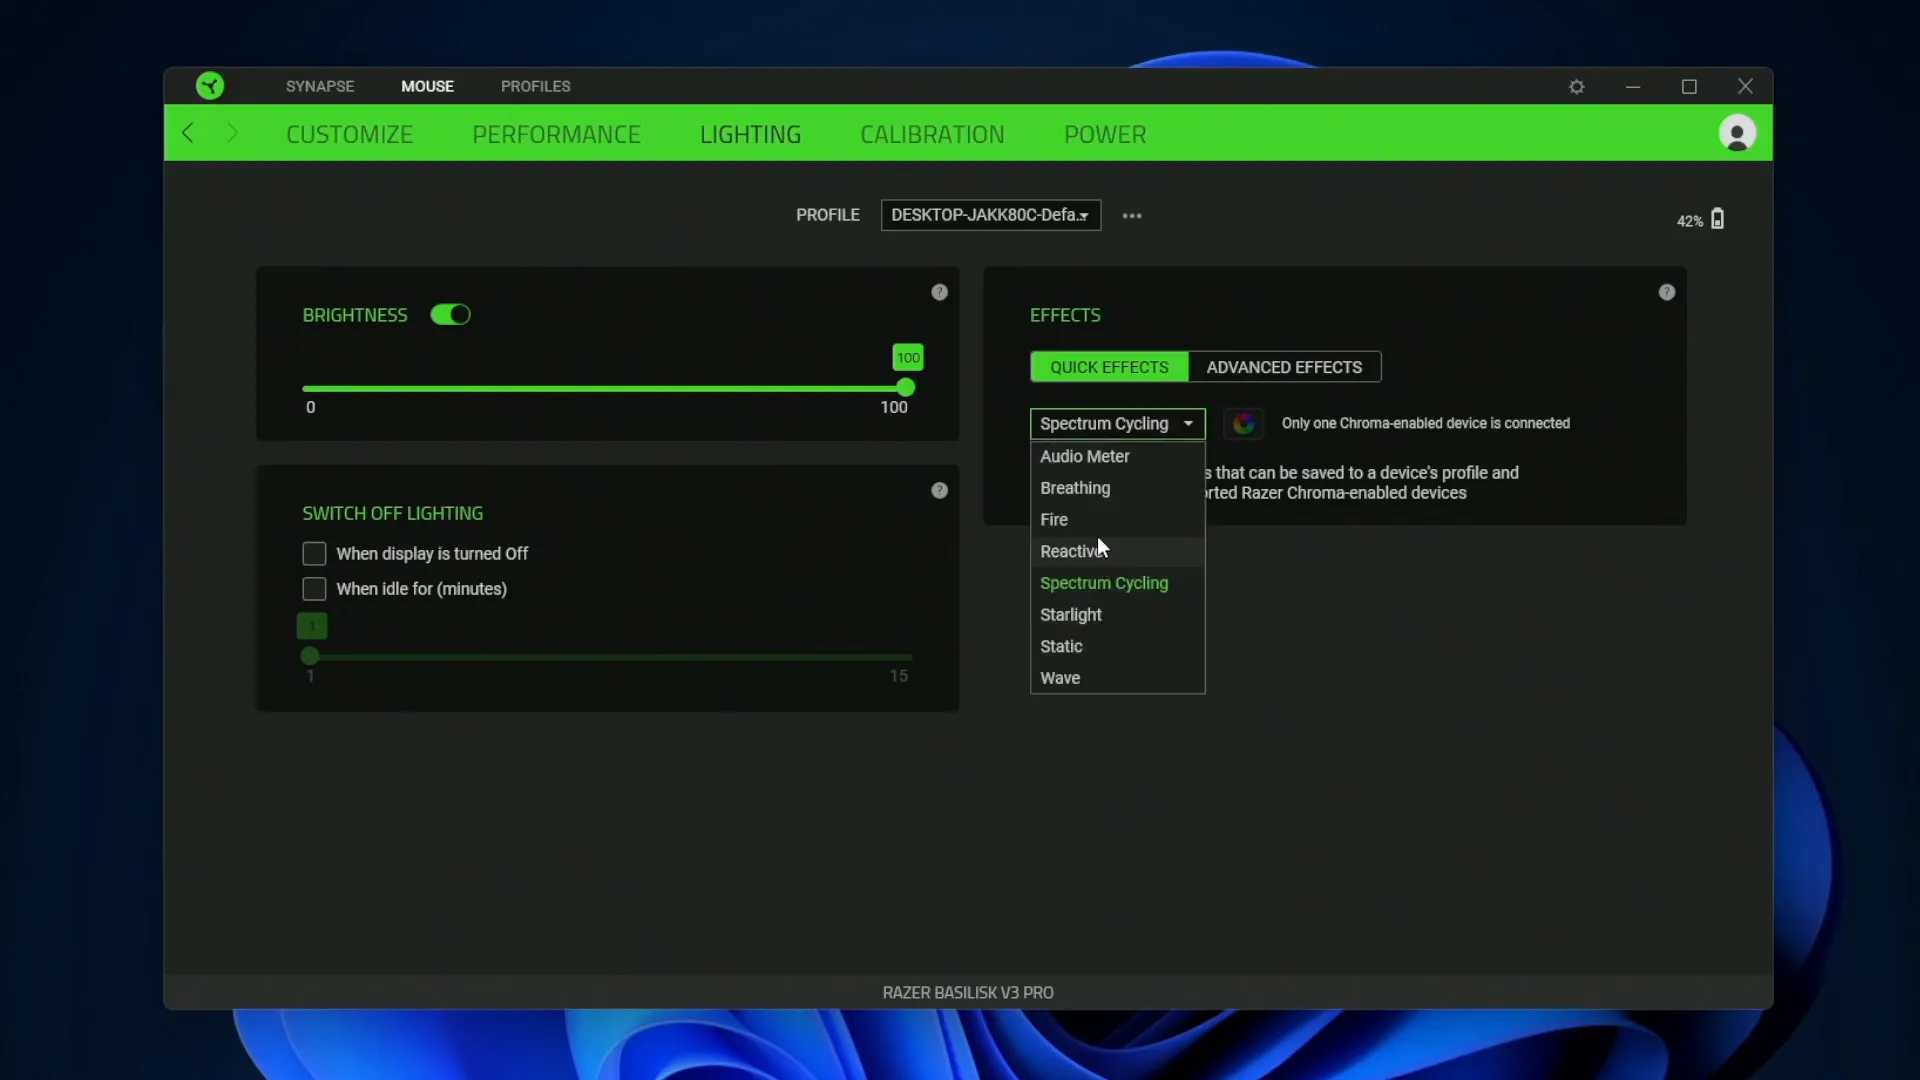The width and height of the screenshot is (1920, 1080).
Task: Pick the Starlight effect
Action: (x=1118, y=615)
